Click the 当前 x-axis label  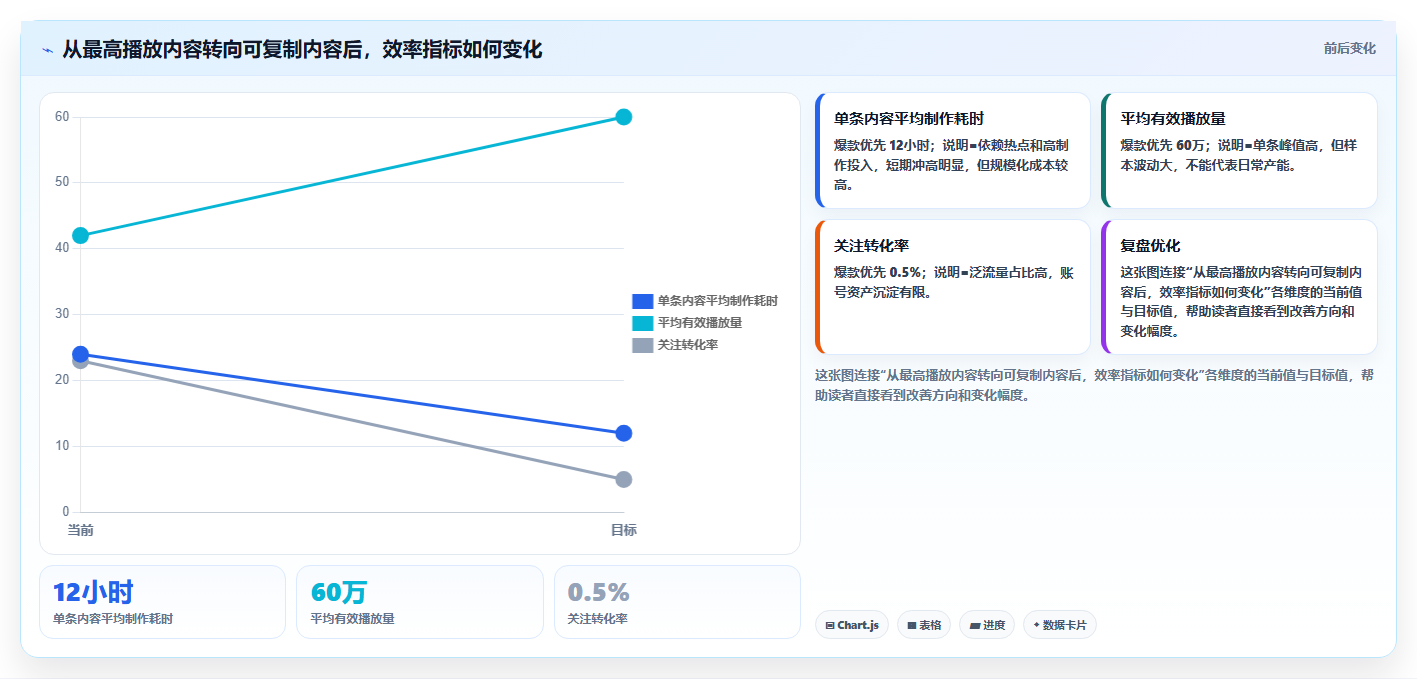coord(81,530)
